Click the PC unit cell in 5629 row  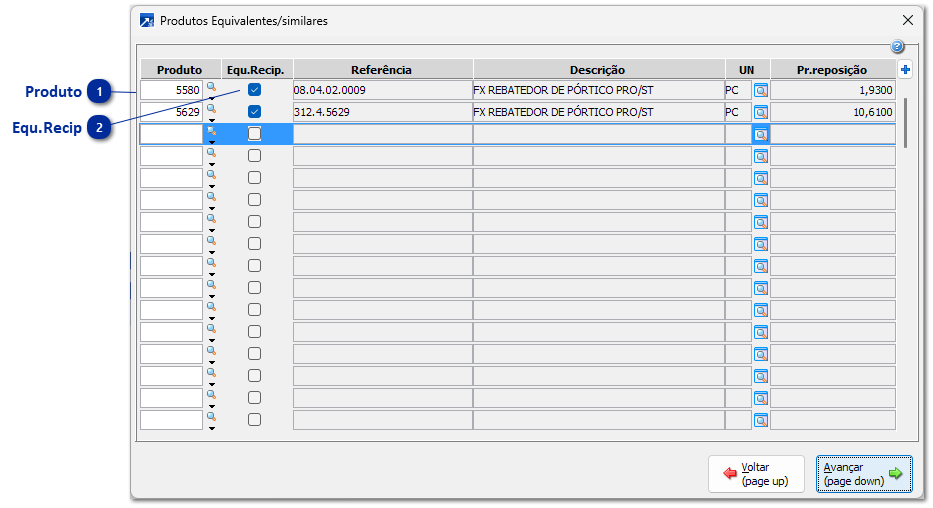pyautogui.click(x=738, y=112)
